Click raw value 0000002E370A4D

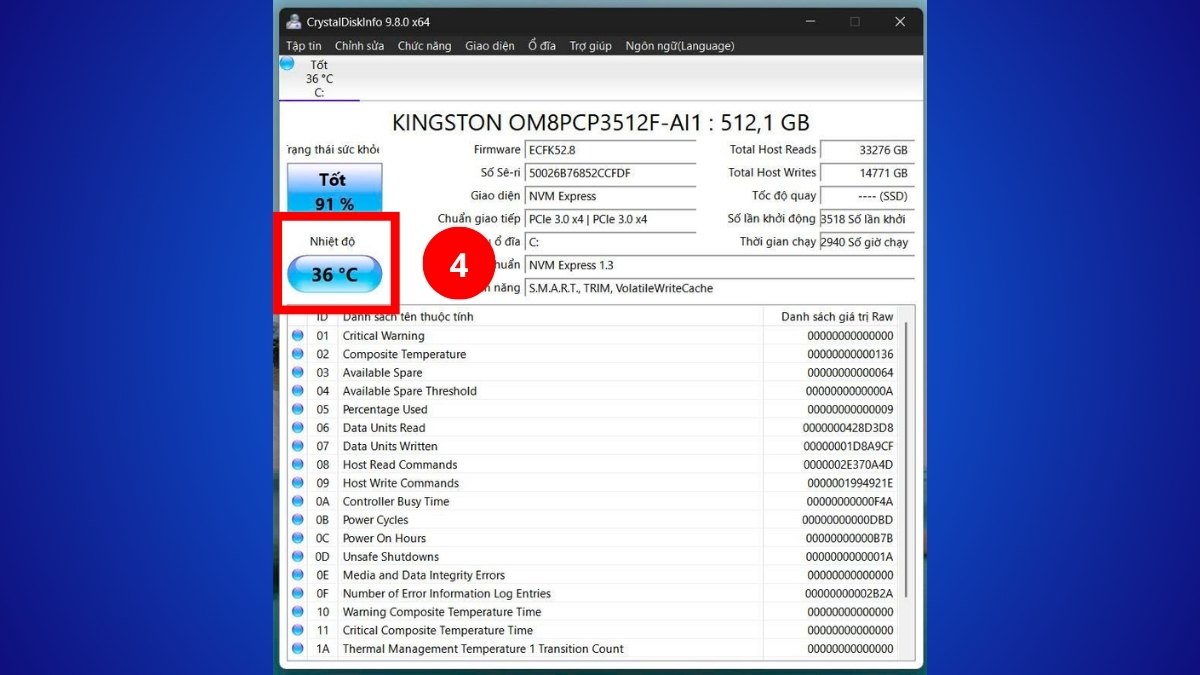click(x=848, y=464)
